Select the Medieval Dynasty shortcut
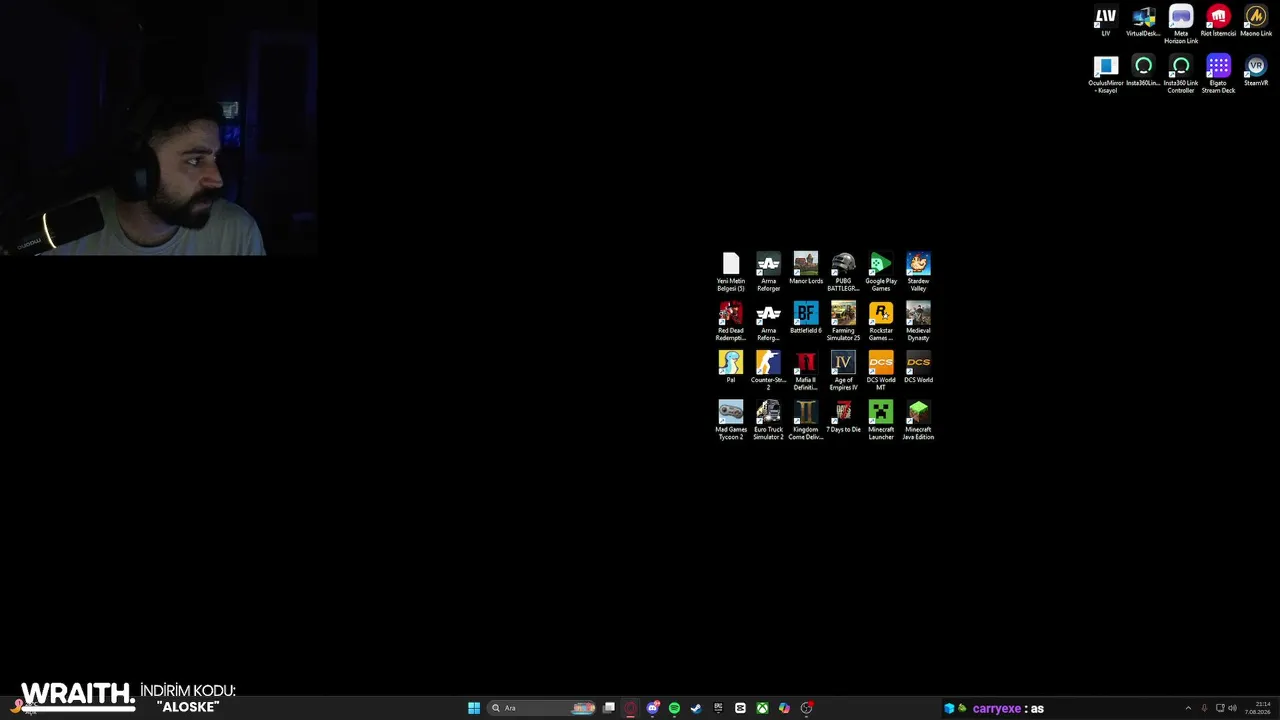Image resolution: width=1280 pixels, height=720 pixels. click(918, 321)
